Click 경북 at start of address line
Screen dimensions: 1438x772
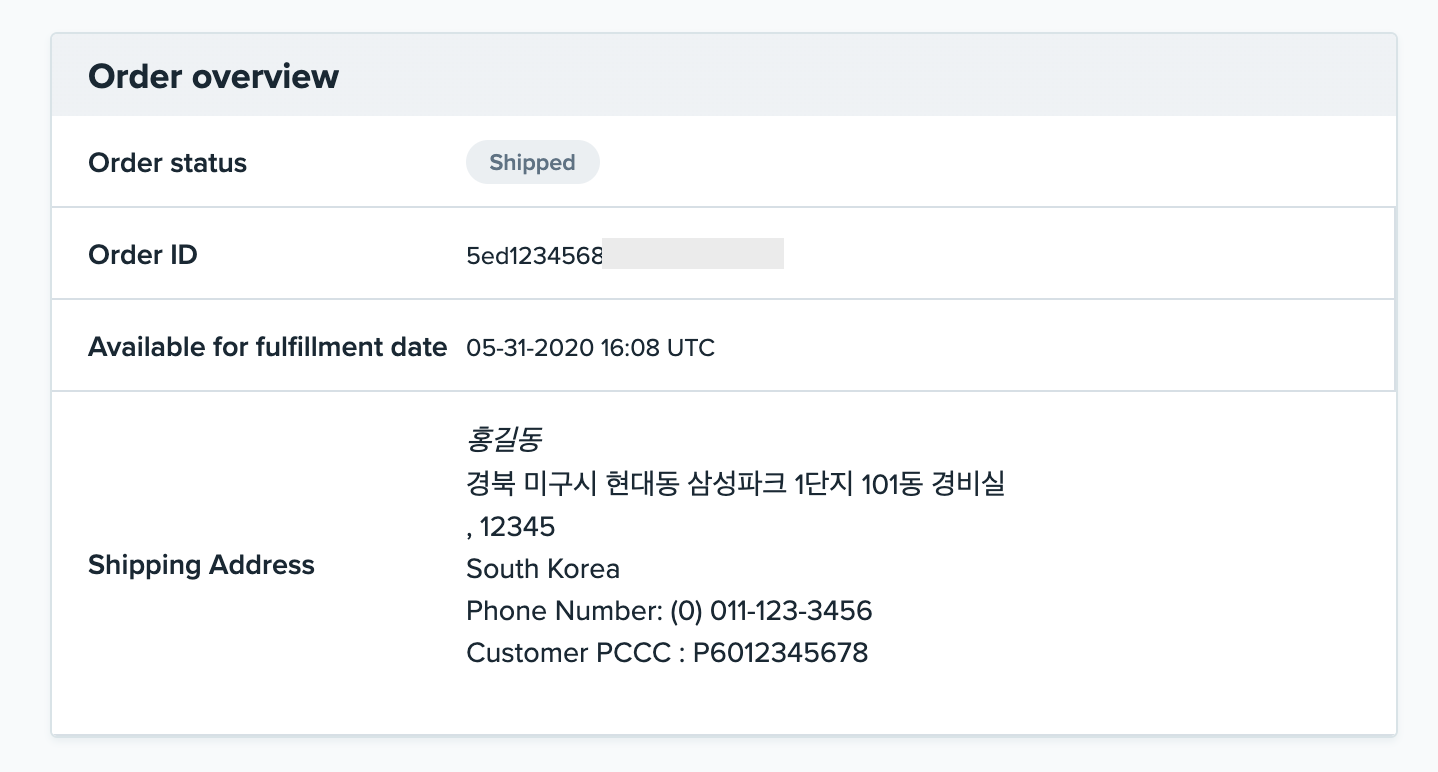tap(490, 484)
